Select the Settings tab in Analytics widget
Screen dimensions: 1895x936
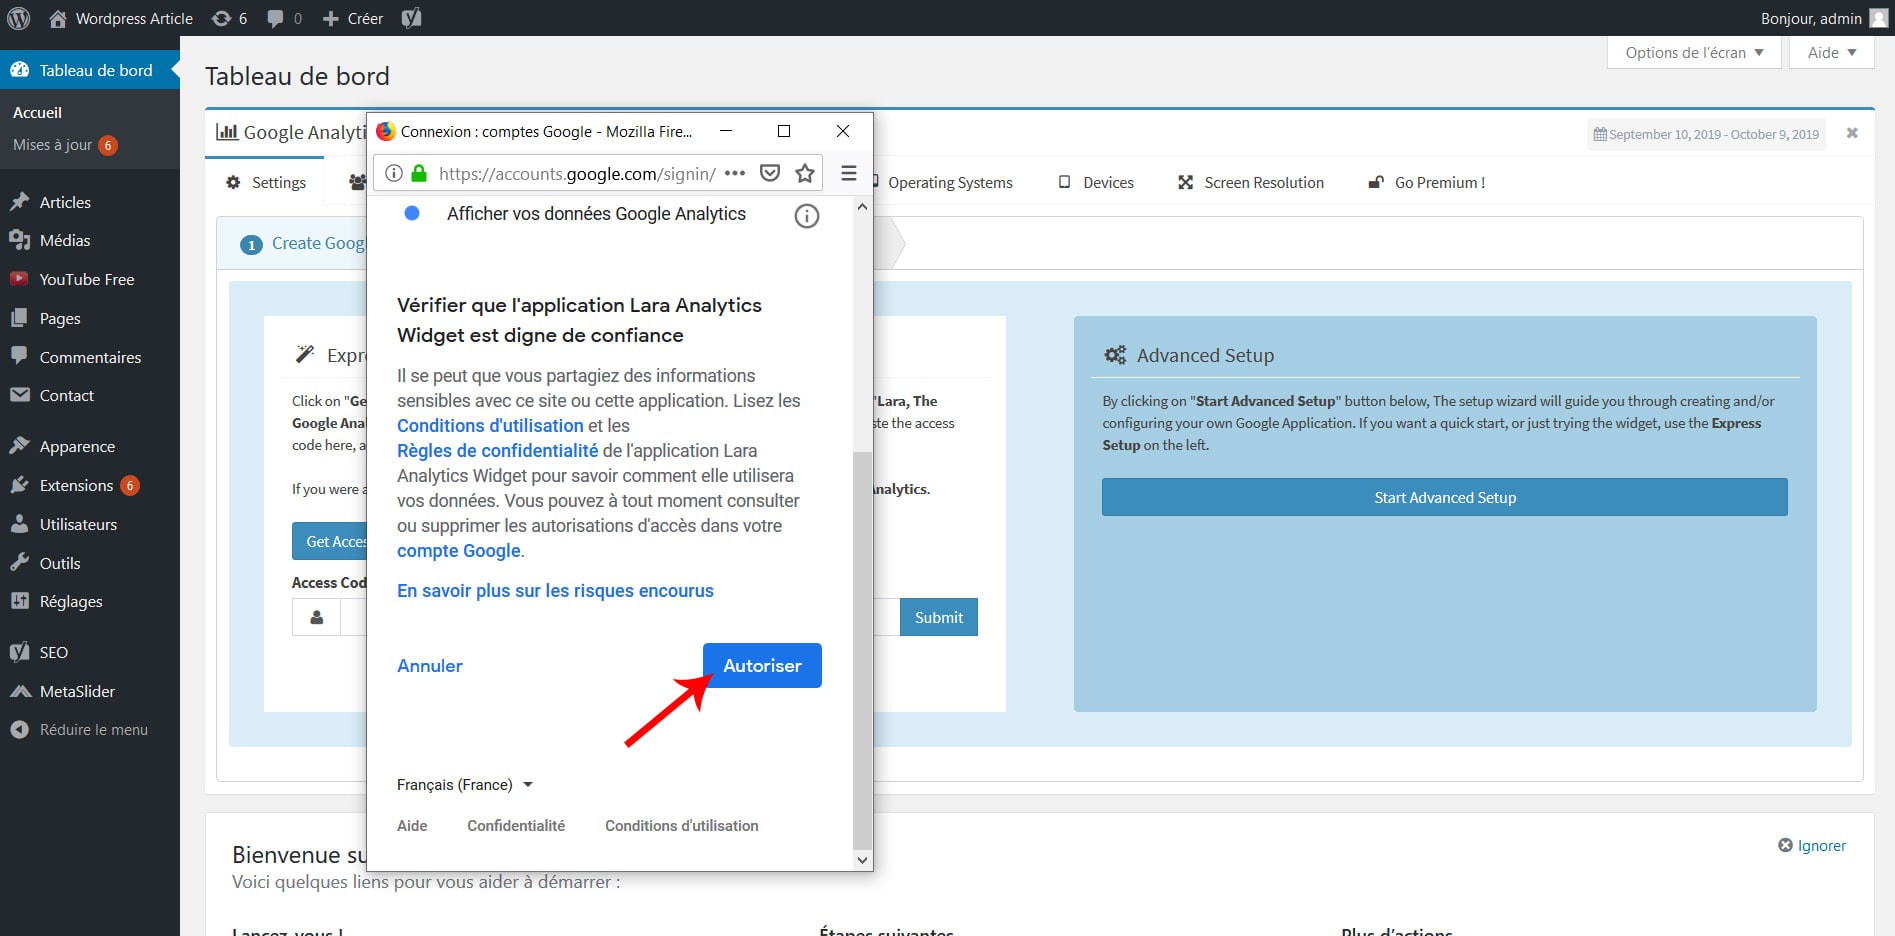267,182
